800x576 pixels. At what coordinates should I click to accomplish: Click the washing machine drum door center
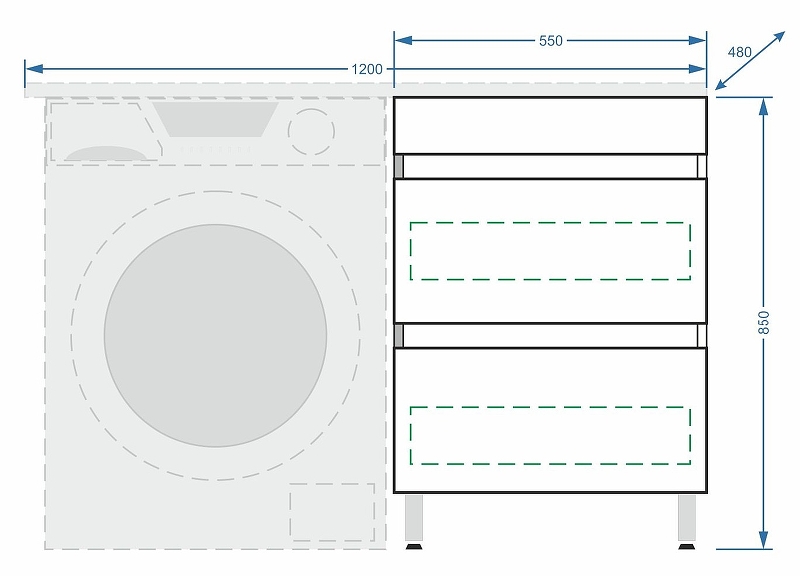coord(215,335)
